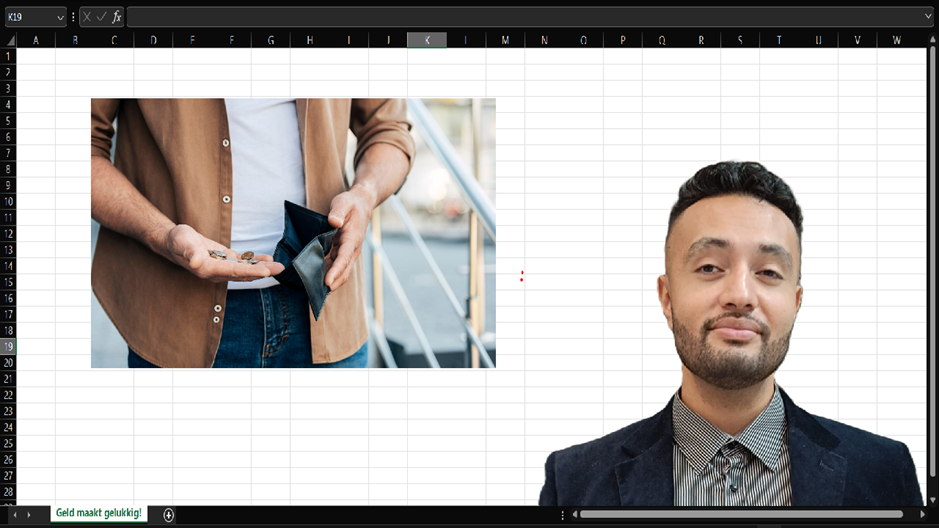Click the Name Box showing K19
The height and width of the screenshot is (528, 939).
[28, 17]
